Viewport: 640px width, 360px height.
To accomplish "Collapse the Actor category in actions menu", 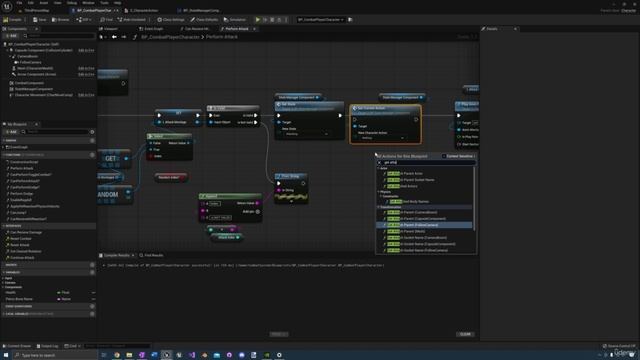I will (378, 168).
